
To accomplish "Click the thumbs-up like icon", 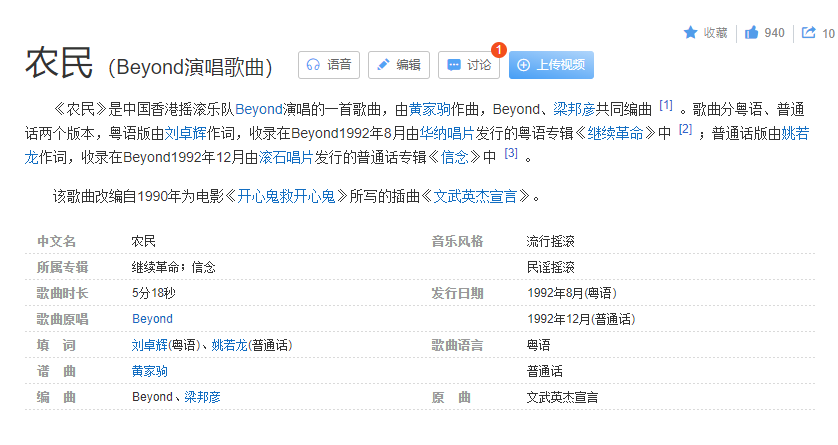I will [751, 33].
